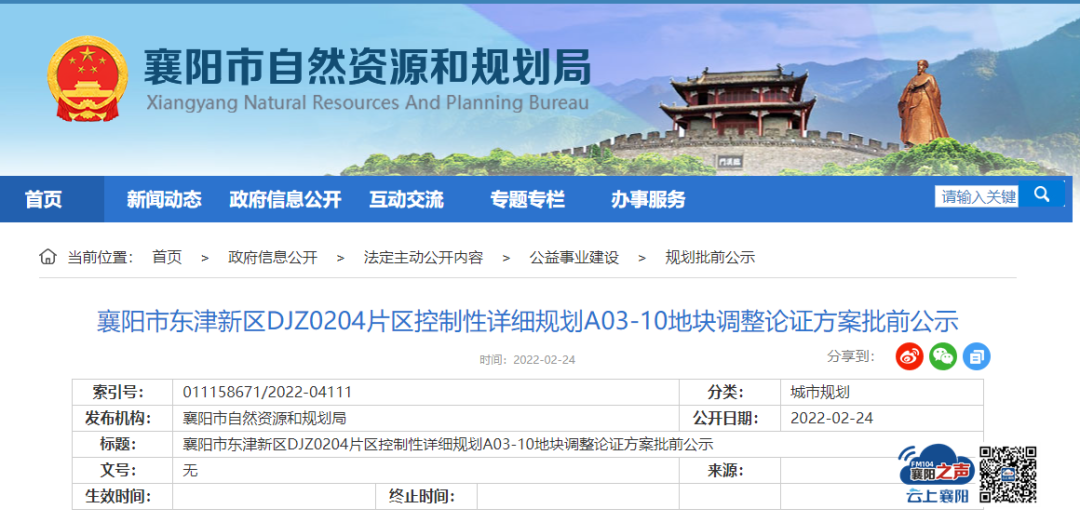The width and height of the screenshot is (1080, 522).
Task: Click breadcrumb link 首页
Action: click(x=167, y=258)
